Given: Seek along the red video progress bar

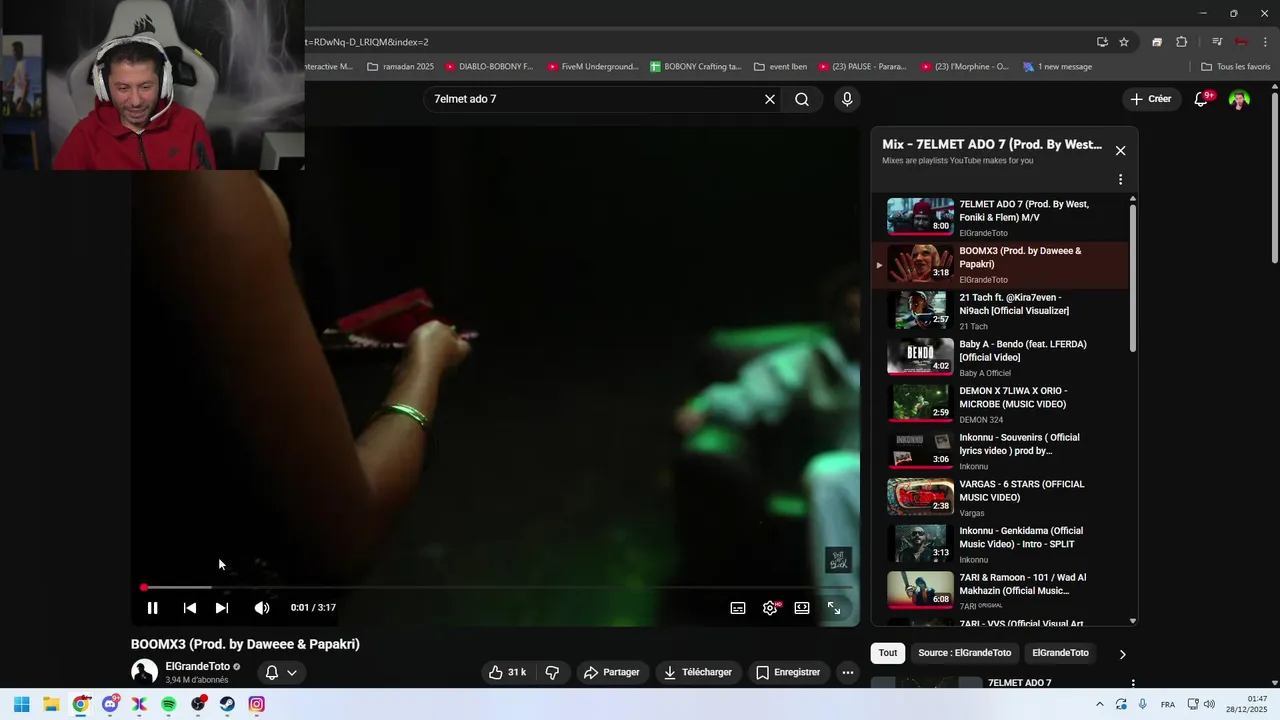Looking at the screenshot, I should click(495, 588).
